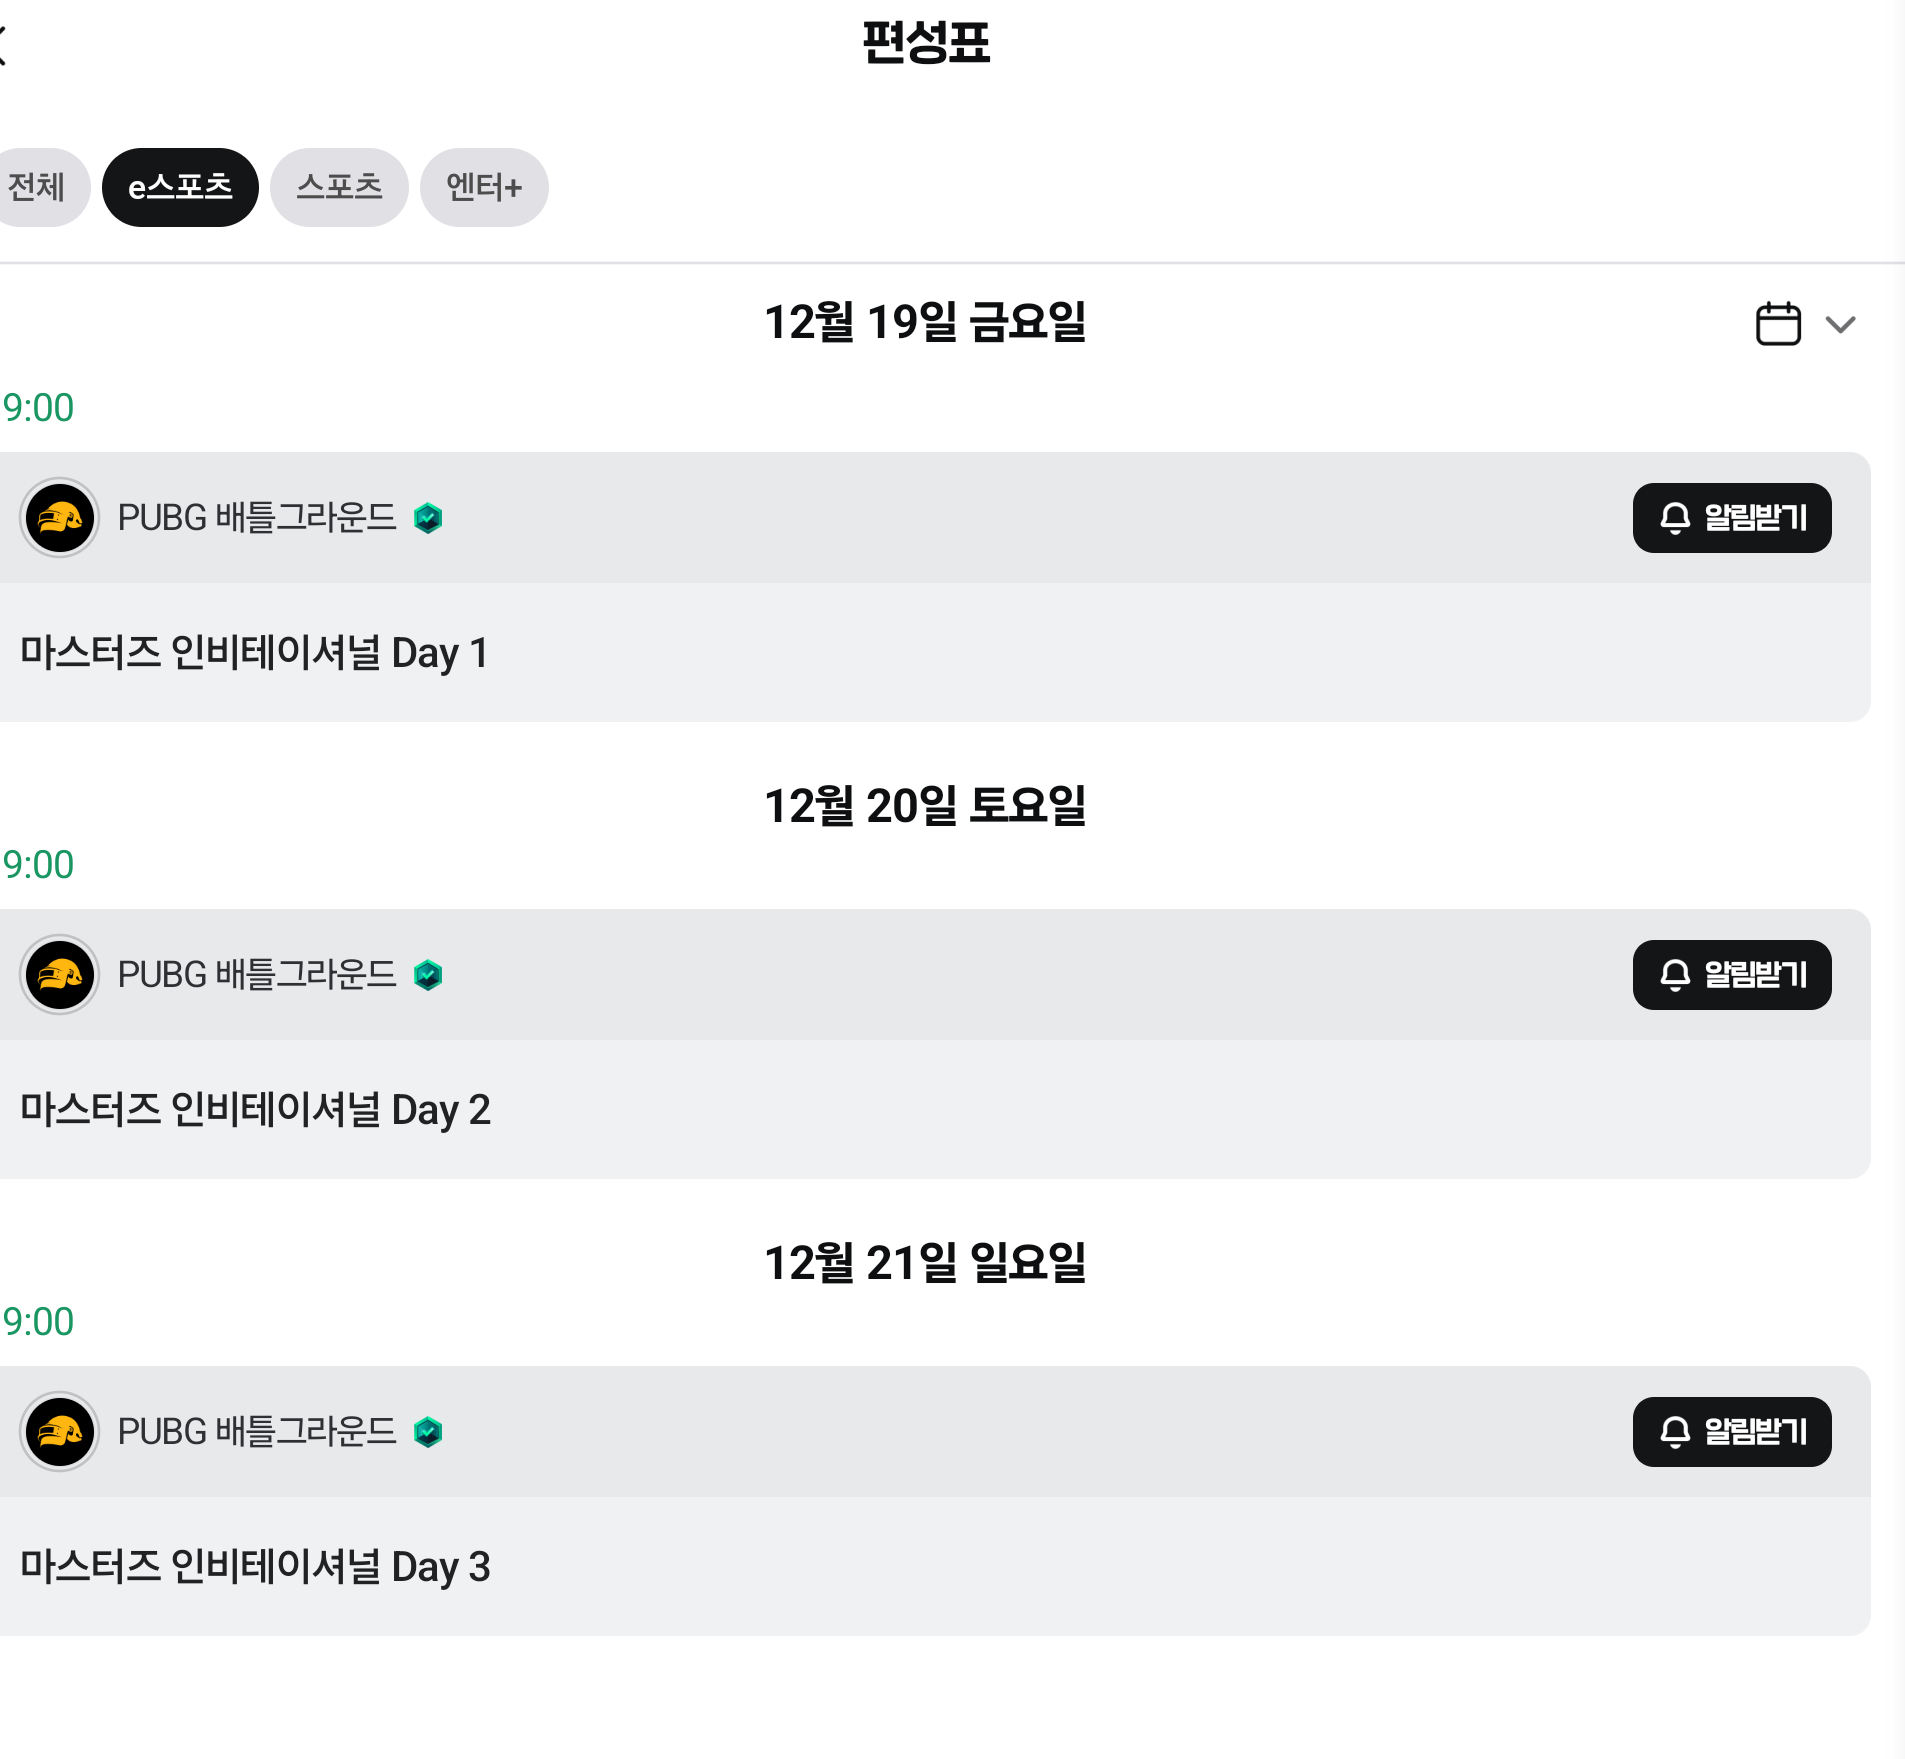Click verified badge on December 20 PUBG channel
The width and height of the screenshot is (1905, 1759).
[428, 975]
